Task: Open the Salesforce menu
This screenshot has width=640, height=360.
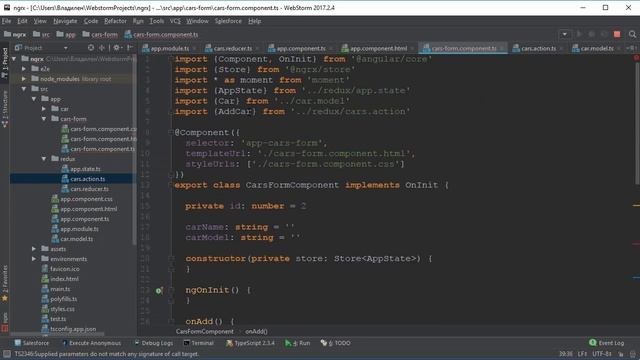Action: 228,21
